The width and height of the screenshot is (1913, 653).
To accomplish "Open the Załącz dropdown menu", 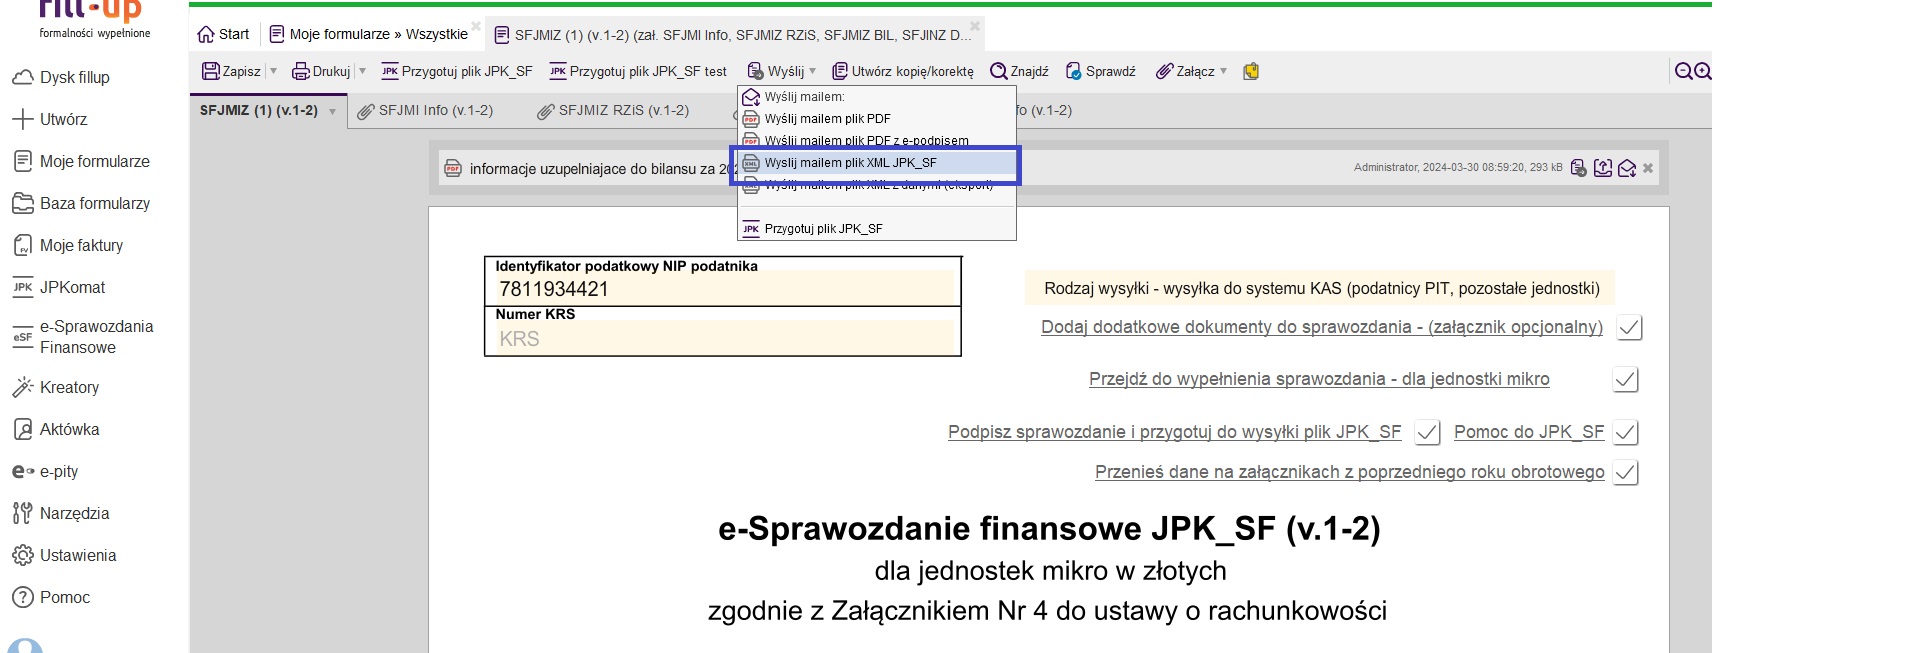I will (1191, 71).
